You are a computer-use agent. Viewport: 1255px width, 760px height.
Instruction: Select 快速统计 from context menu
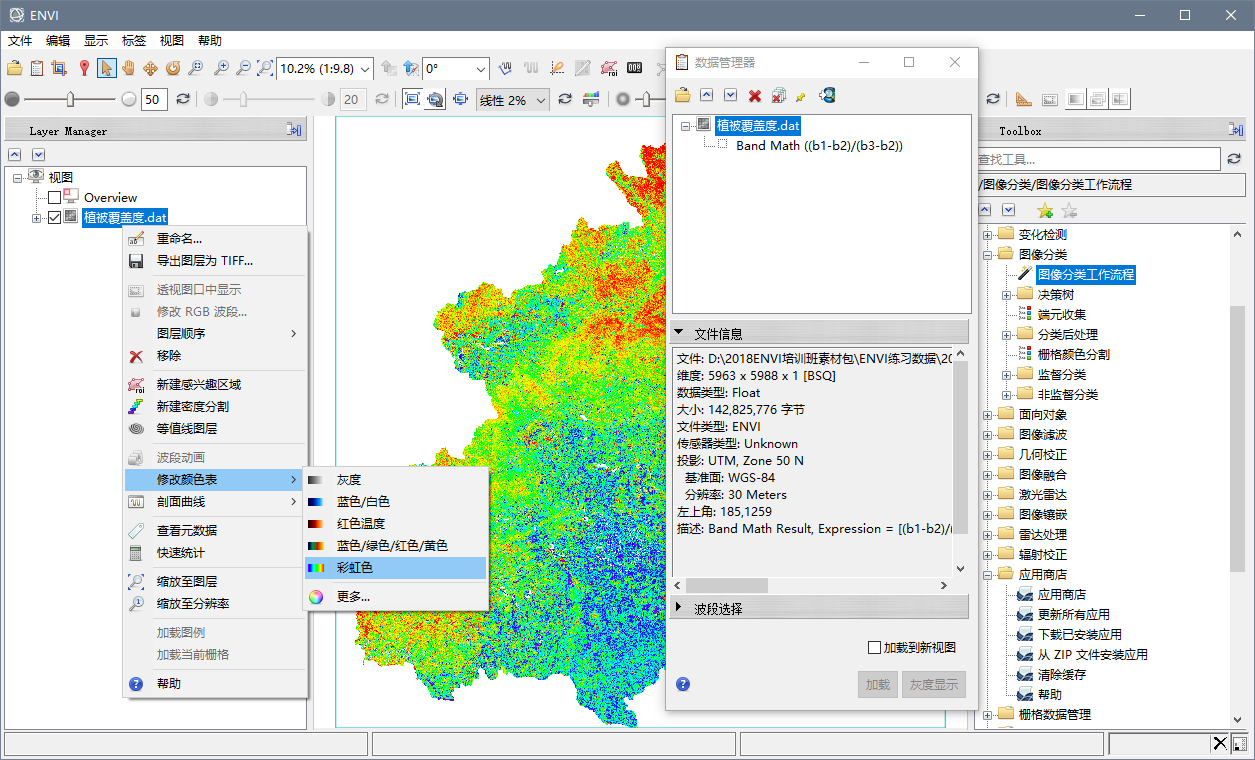point(180,553)
